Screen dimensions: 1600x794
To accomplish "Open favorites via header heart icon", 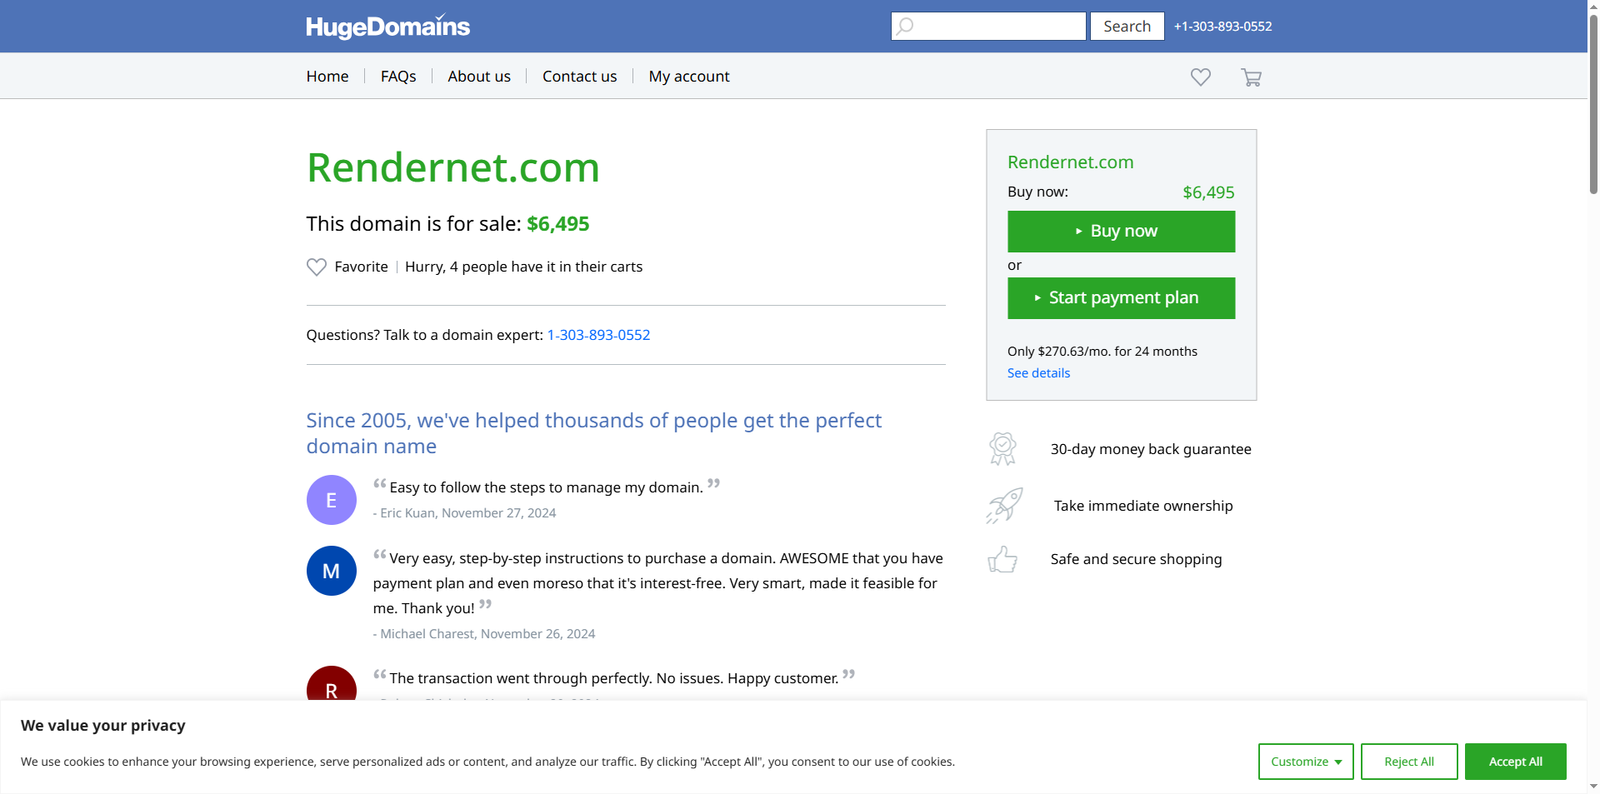I will [x=1200, y=77].
